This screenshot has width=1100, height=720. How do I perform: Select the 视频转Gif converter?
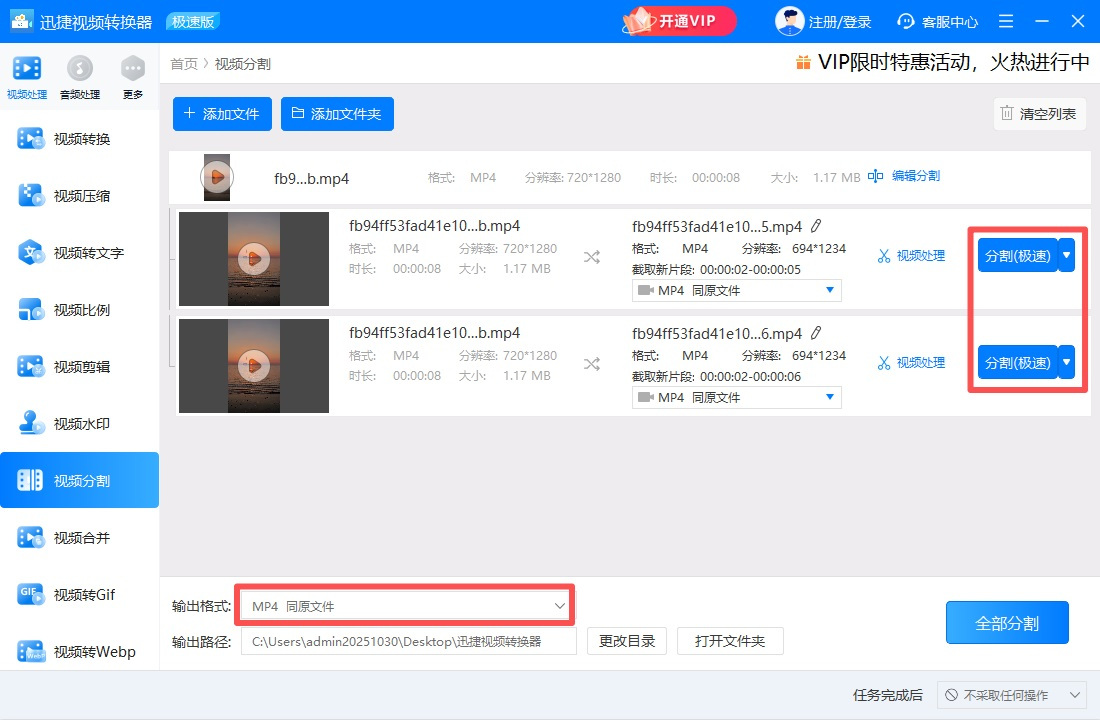pyautogui.click(x=80, y=594)
